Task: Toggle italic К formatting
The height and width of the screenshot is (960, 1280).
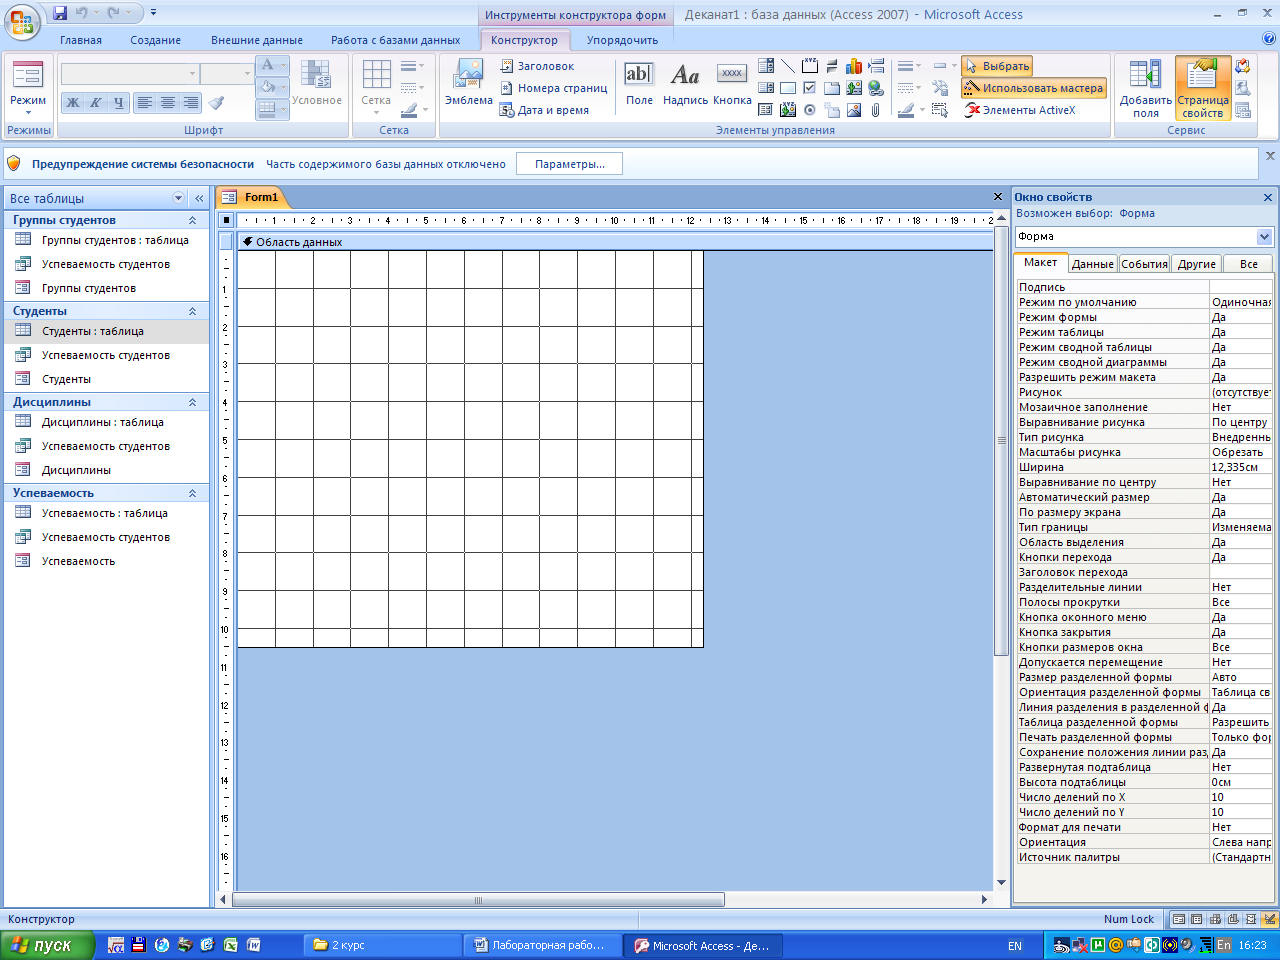Action: point(96,102)
